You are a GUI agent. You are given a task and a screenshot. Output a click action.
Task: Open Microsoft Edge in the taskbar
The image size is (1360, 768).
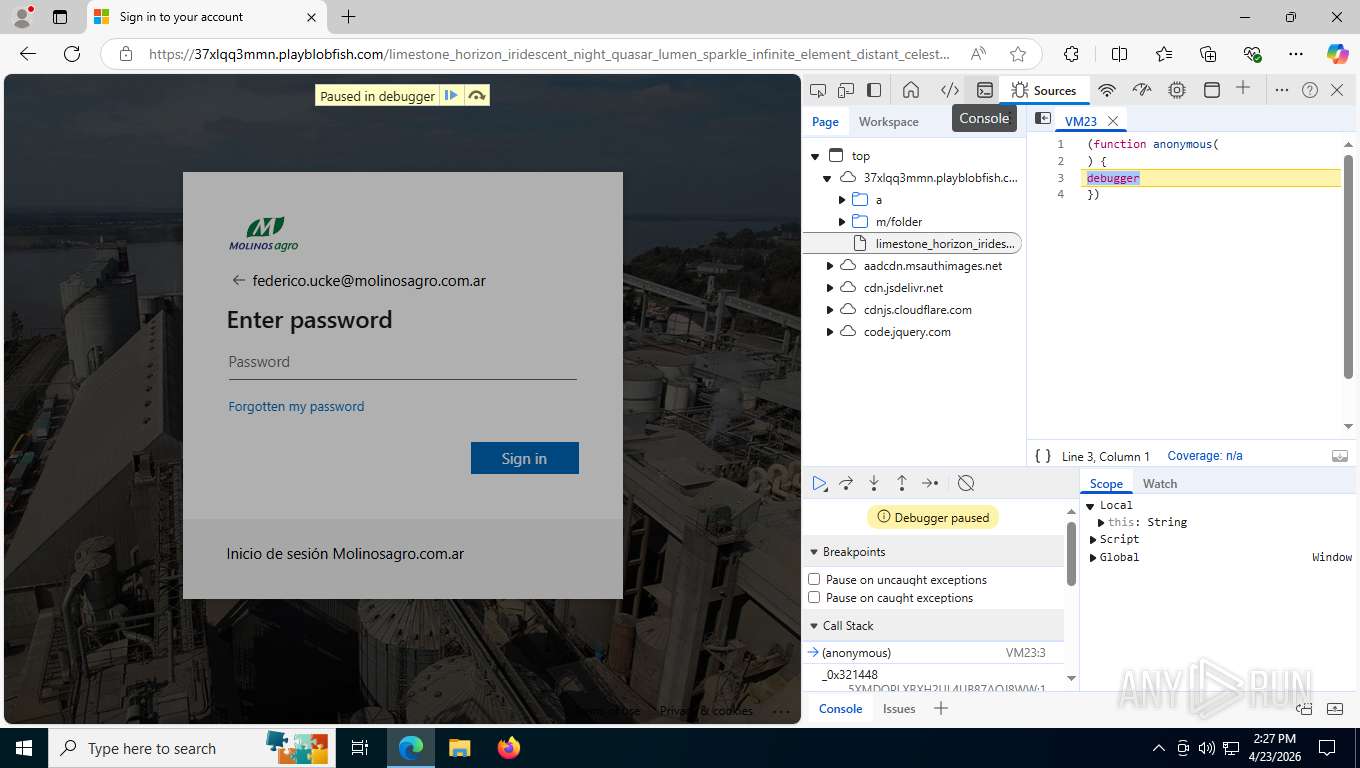point(410,748)
